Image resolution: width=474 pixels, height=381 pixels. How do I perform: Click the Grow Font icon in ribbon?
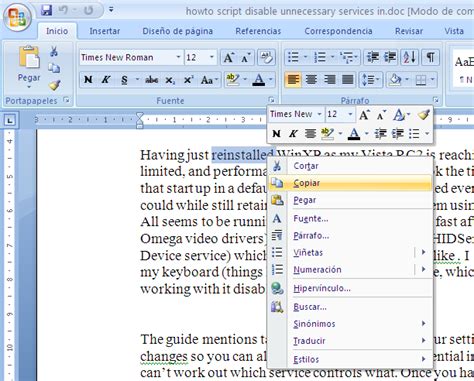(x=229, y=58)
